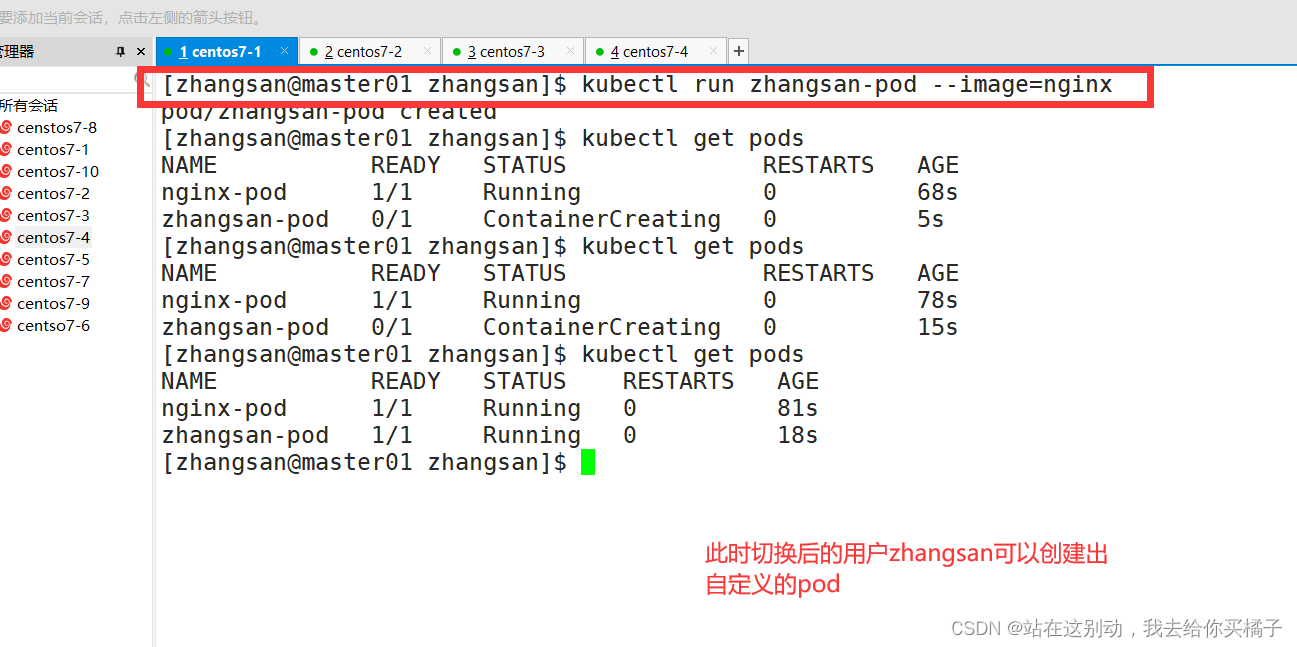Click ContainerCreating status in the 15s row
The height and width of the screenshot is (647, 1297).
602,327
